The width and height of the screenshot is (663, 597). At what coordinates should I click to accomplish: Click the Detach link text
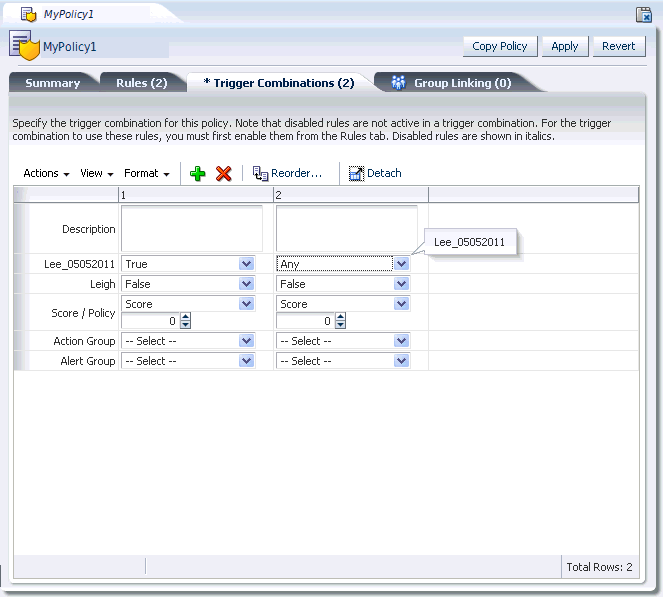tap(384, 173)
